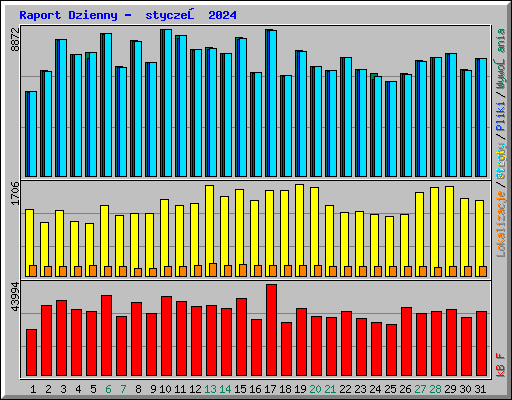Click the 8872 y-axis value
The width and height of the screenshot is (512, 400).
[15, 39]
